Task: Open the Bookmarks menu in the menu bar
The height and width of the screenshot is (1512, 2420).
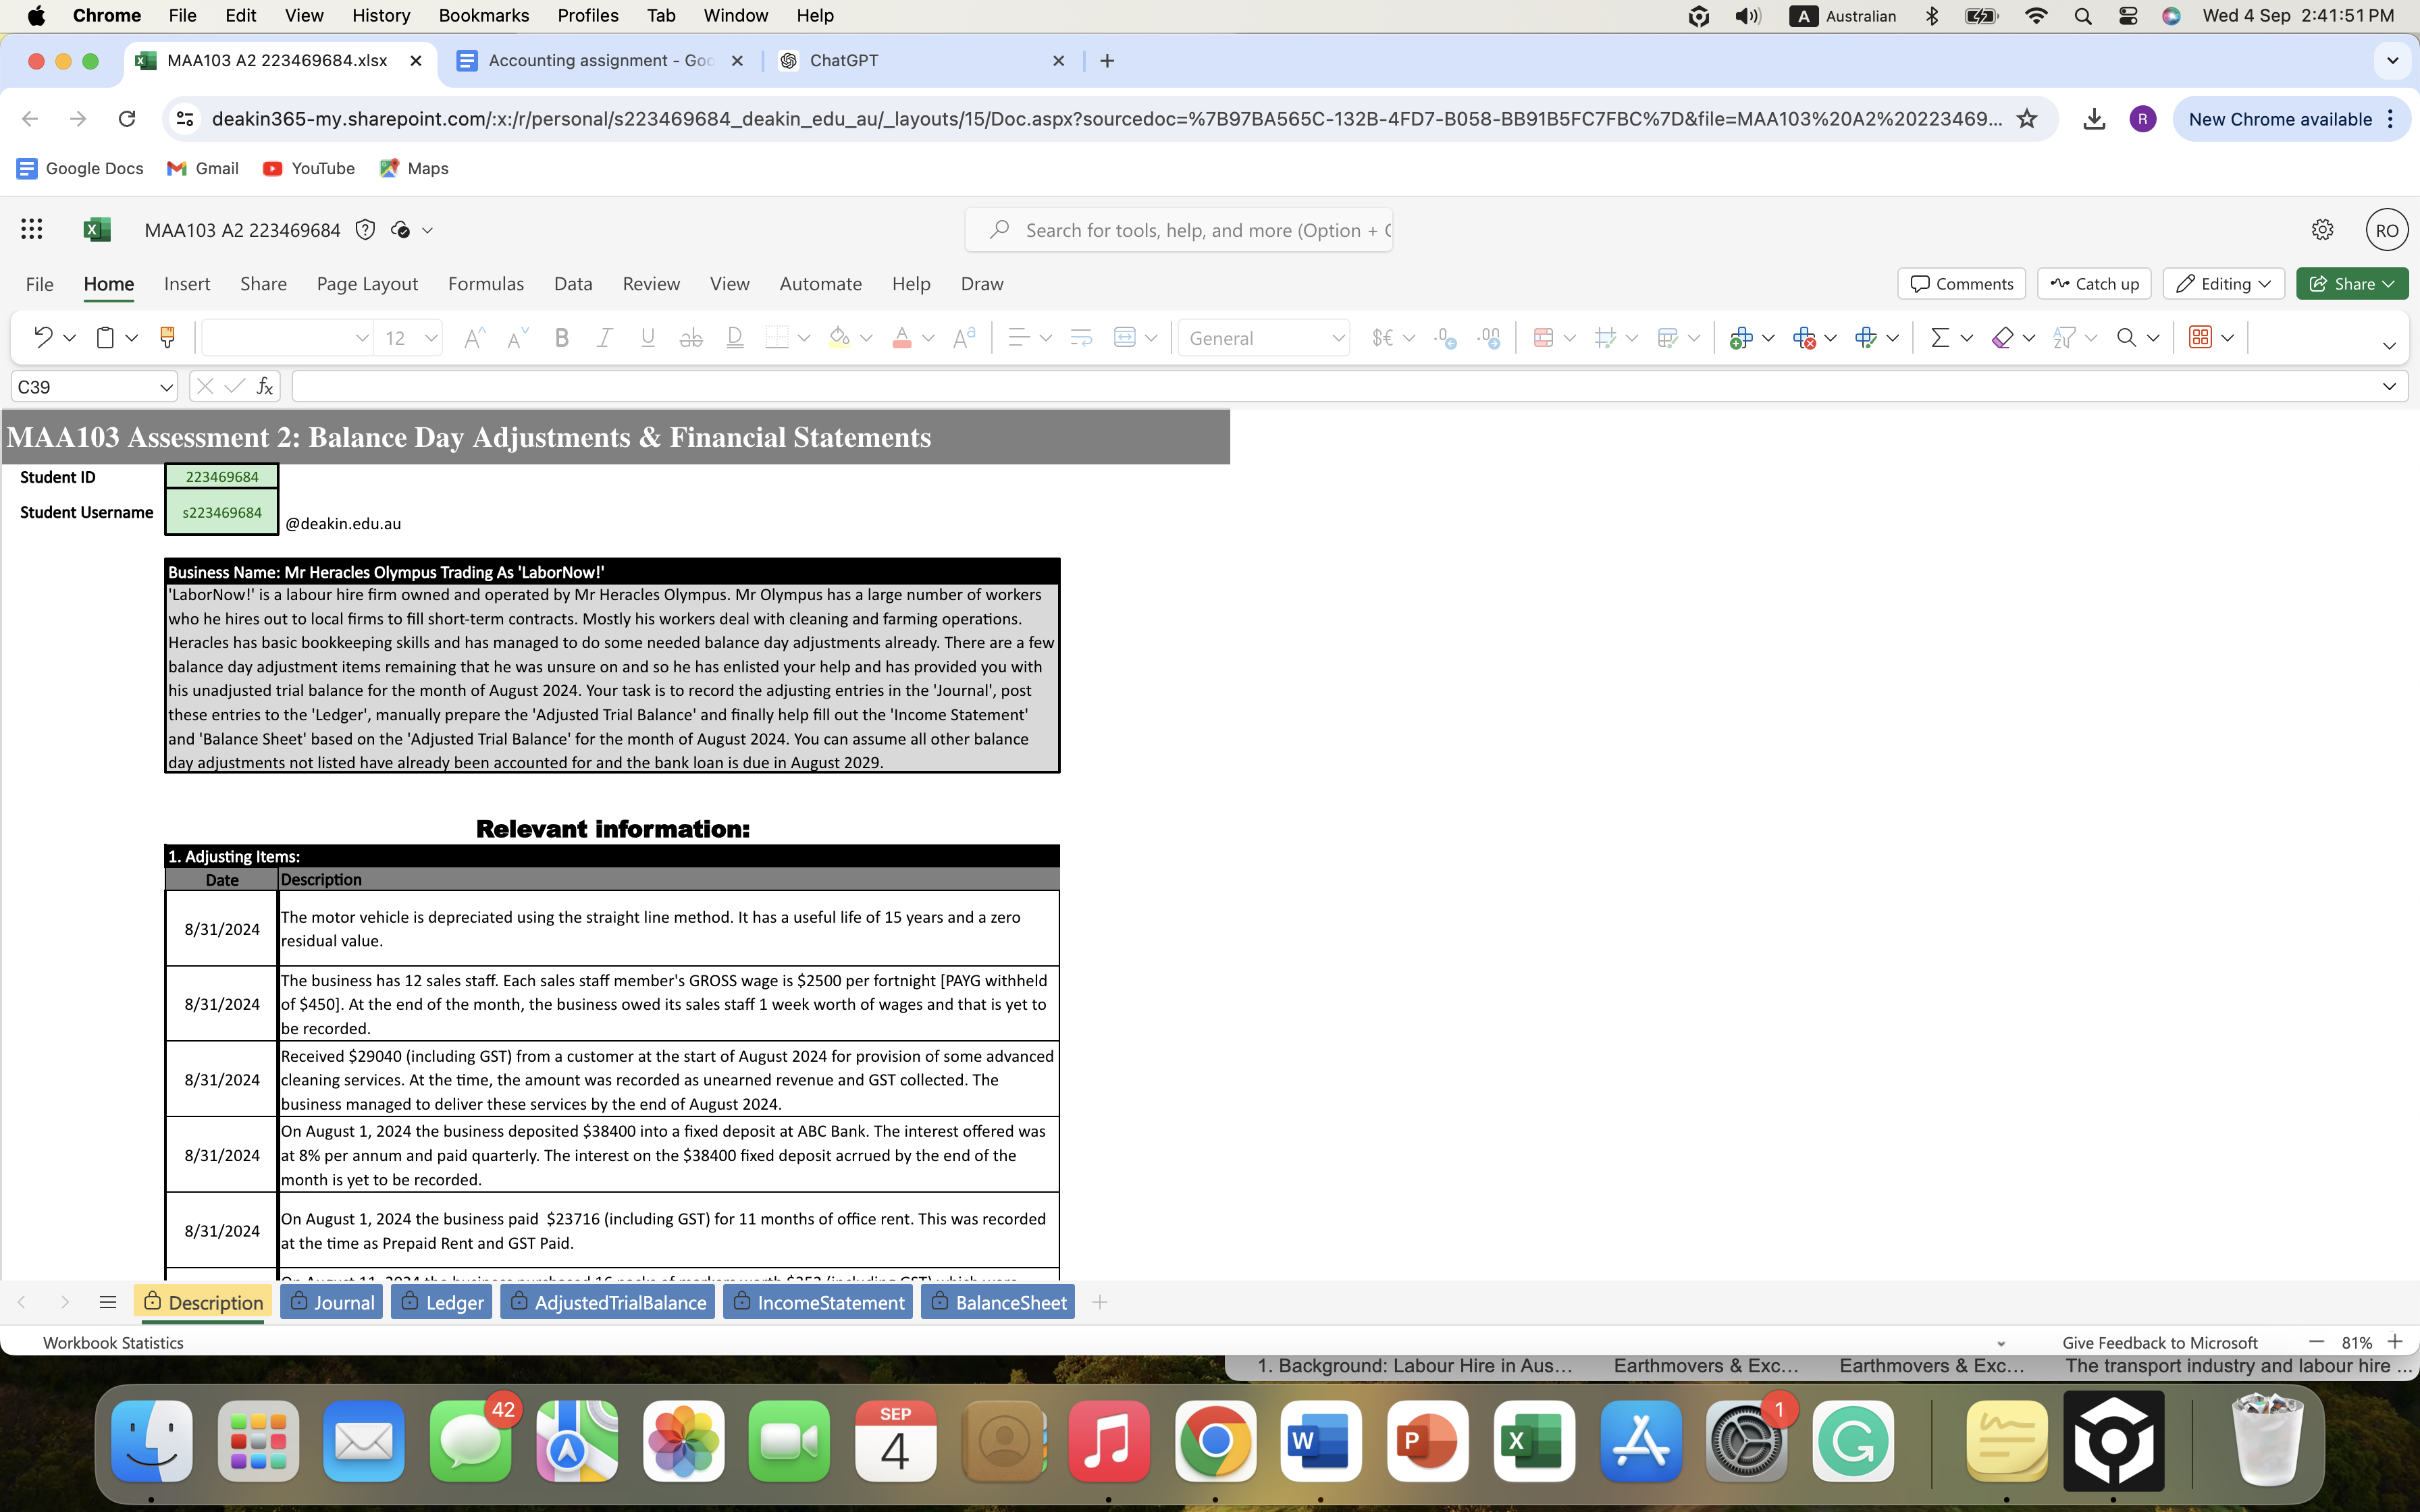Action: [x=484, y=15]
